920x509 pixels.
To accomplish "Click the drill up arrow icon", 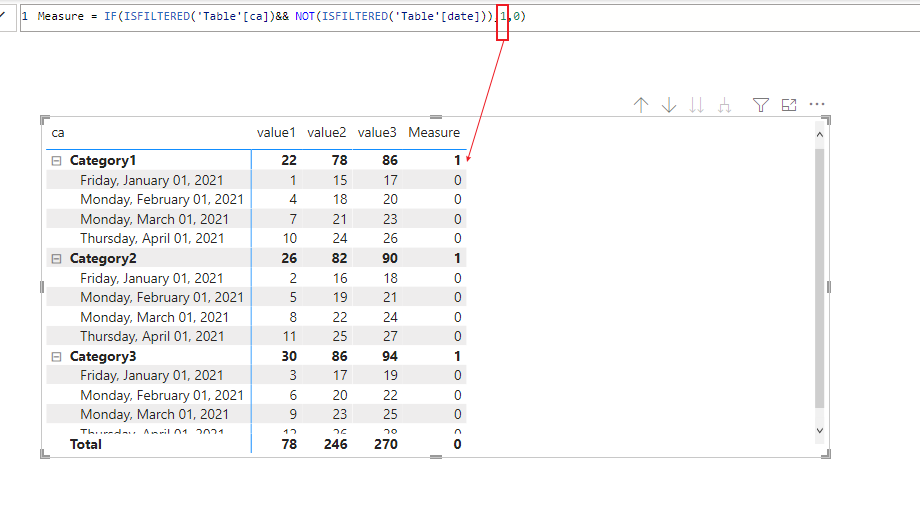I will point(641,105).
